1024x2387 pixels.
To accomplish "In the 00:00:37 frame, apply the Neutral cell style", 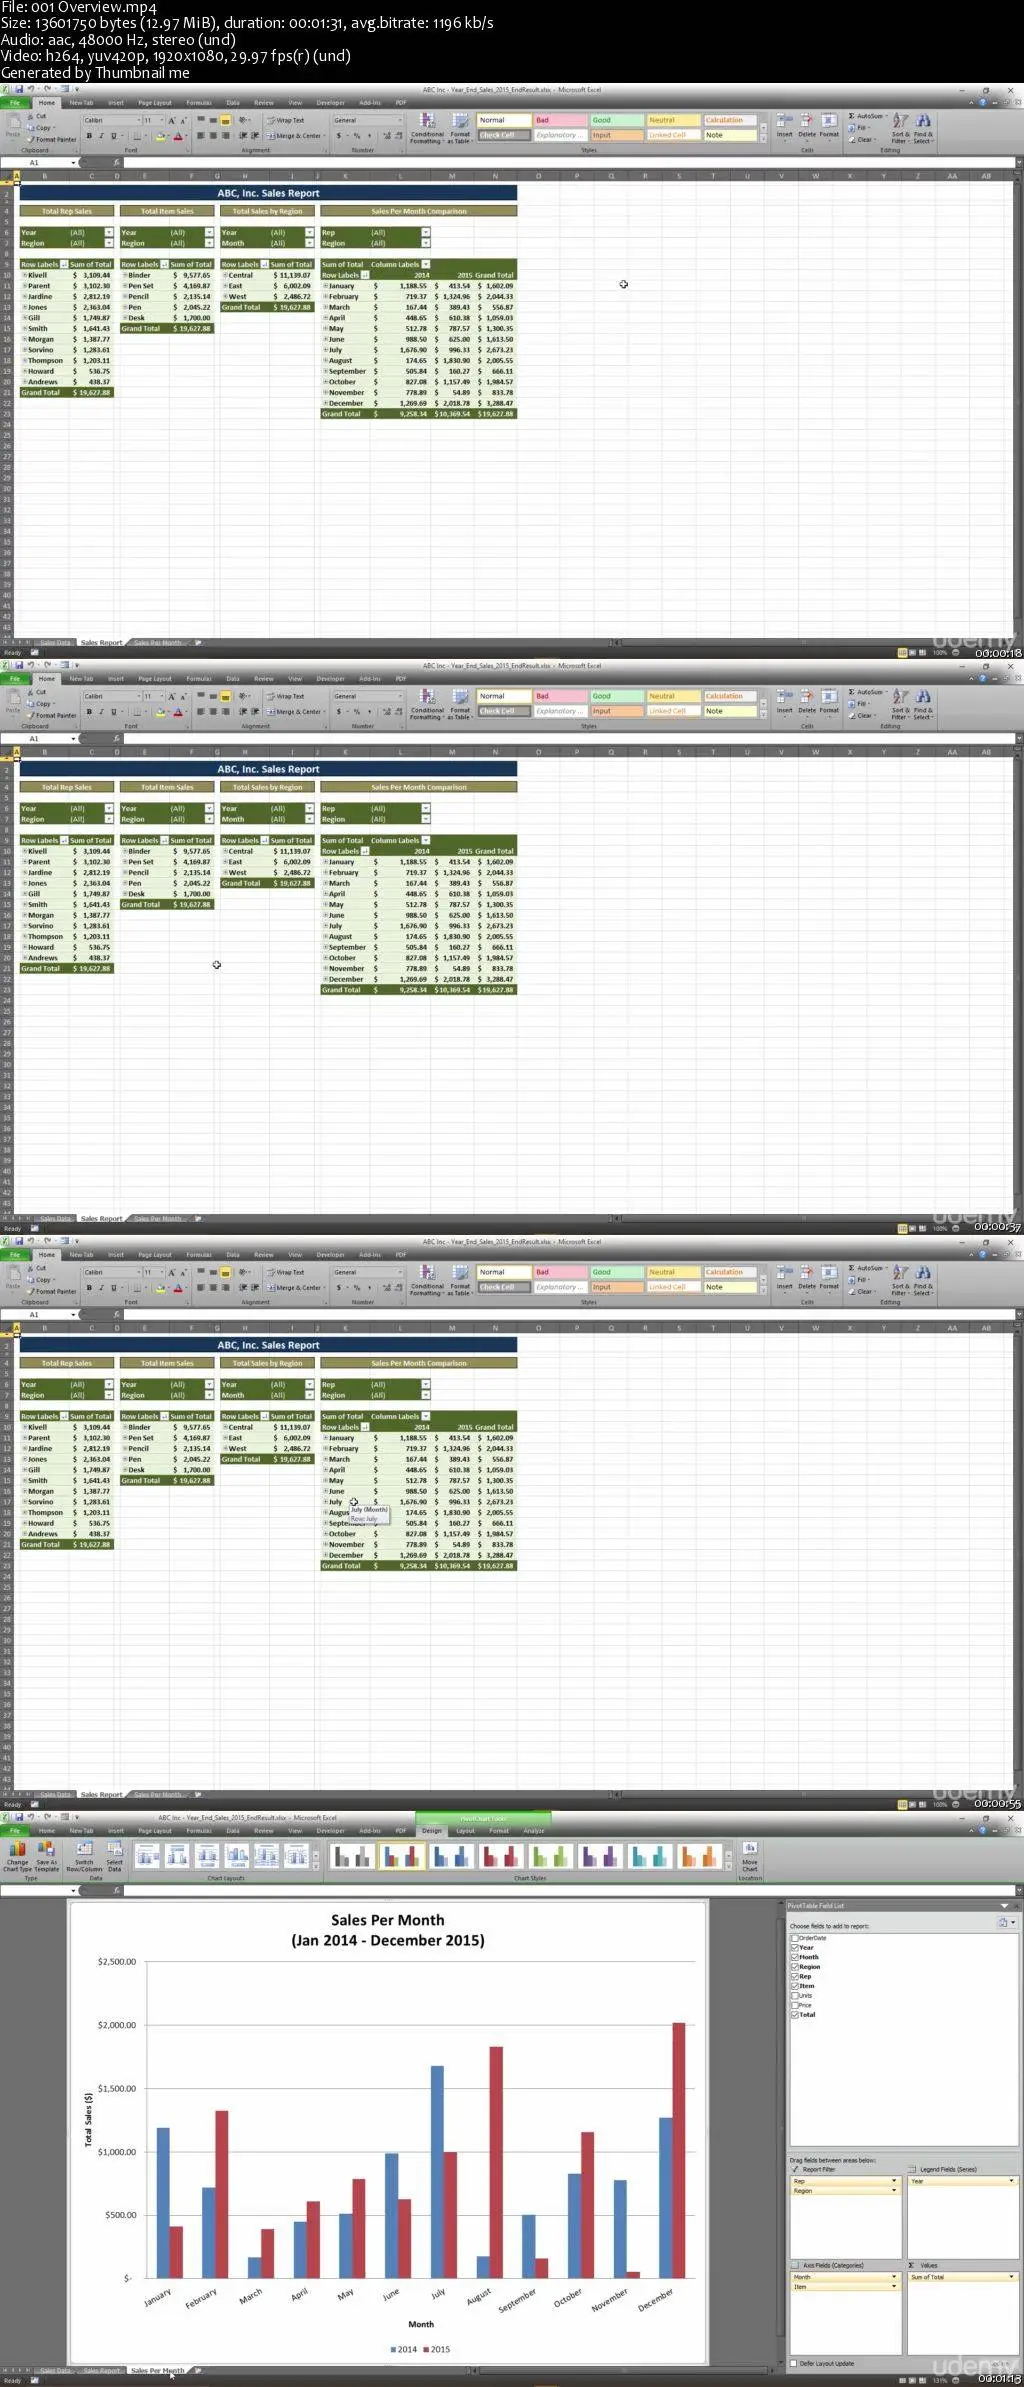I will click(672, 696).
